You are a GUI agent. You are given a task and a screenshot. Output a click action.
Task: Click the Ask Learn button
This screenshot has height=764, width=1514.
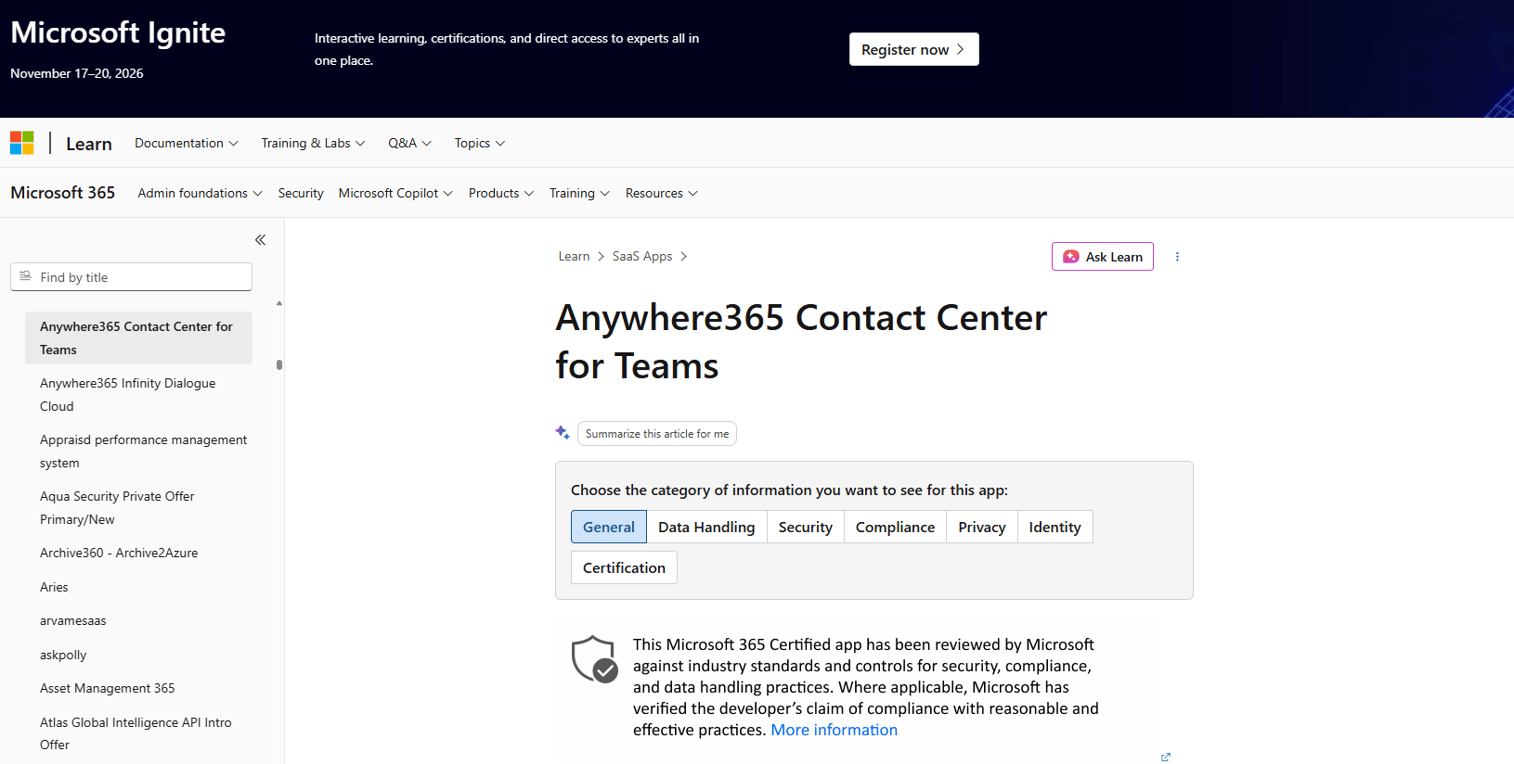pyautogui.click(x=1102, y=257)
